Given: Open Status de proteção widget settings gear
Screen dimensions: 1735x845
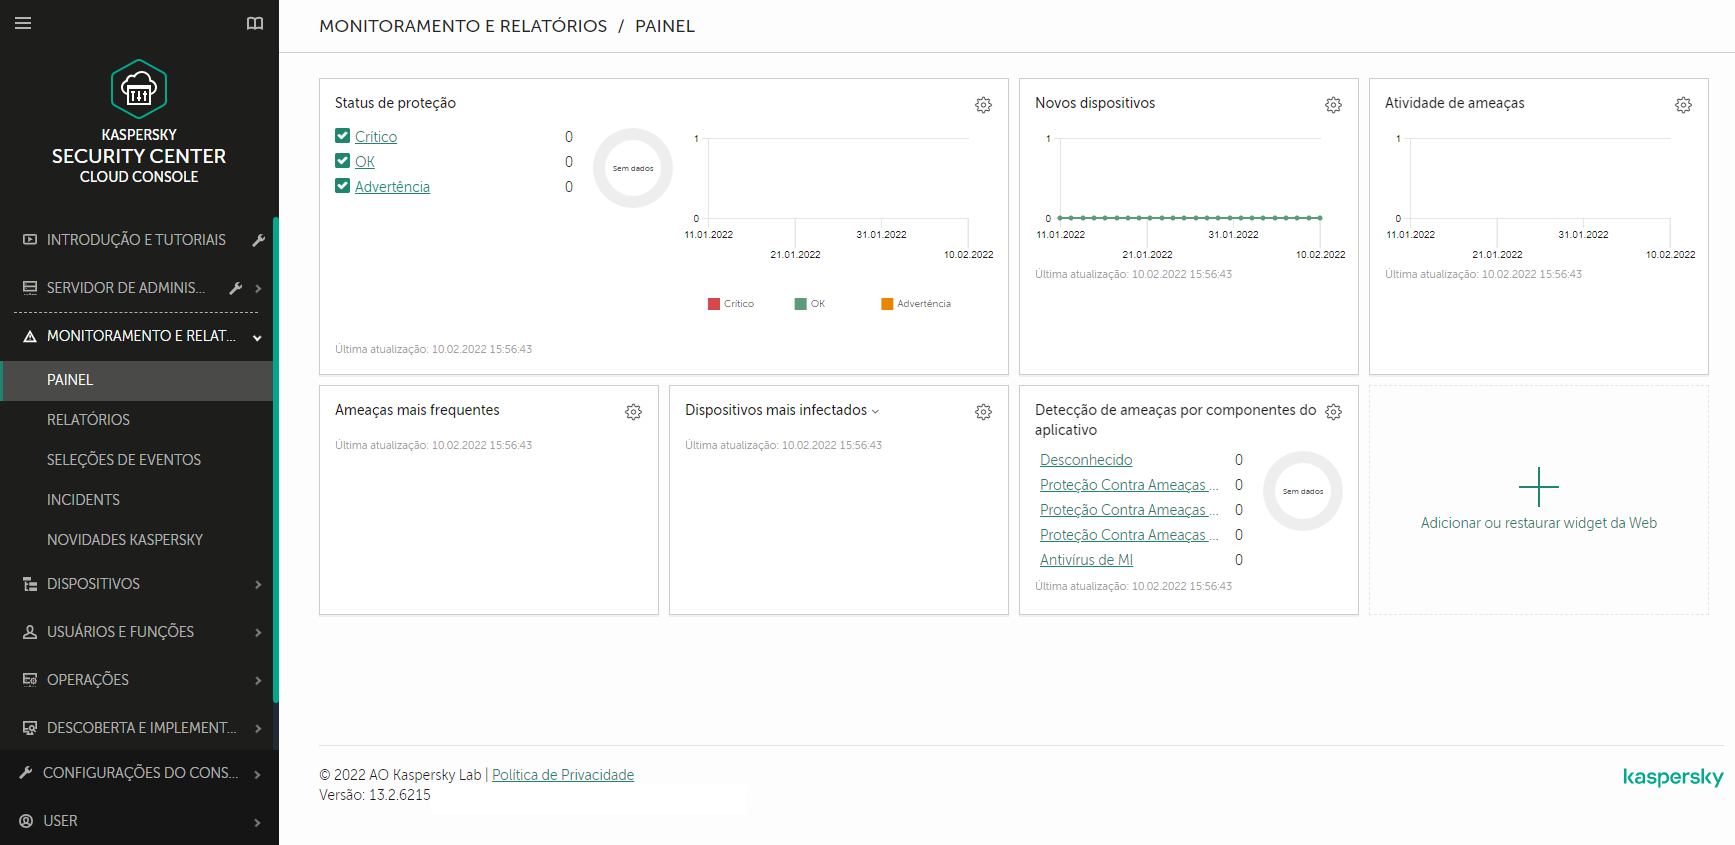Looking at the screenshot, I should click(983, 105).
